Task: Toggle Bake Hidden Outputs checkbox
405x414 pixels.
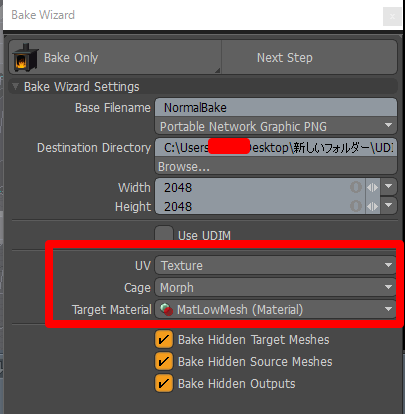Action: point(164,383)
